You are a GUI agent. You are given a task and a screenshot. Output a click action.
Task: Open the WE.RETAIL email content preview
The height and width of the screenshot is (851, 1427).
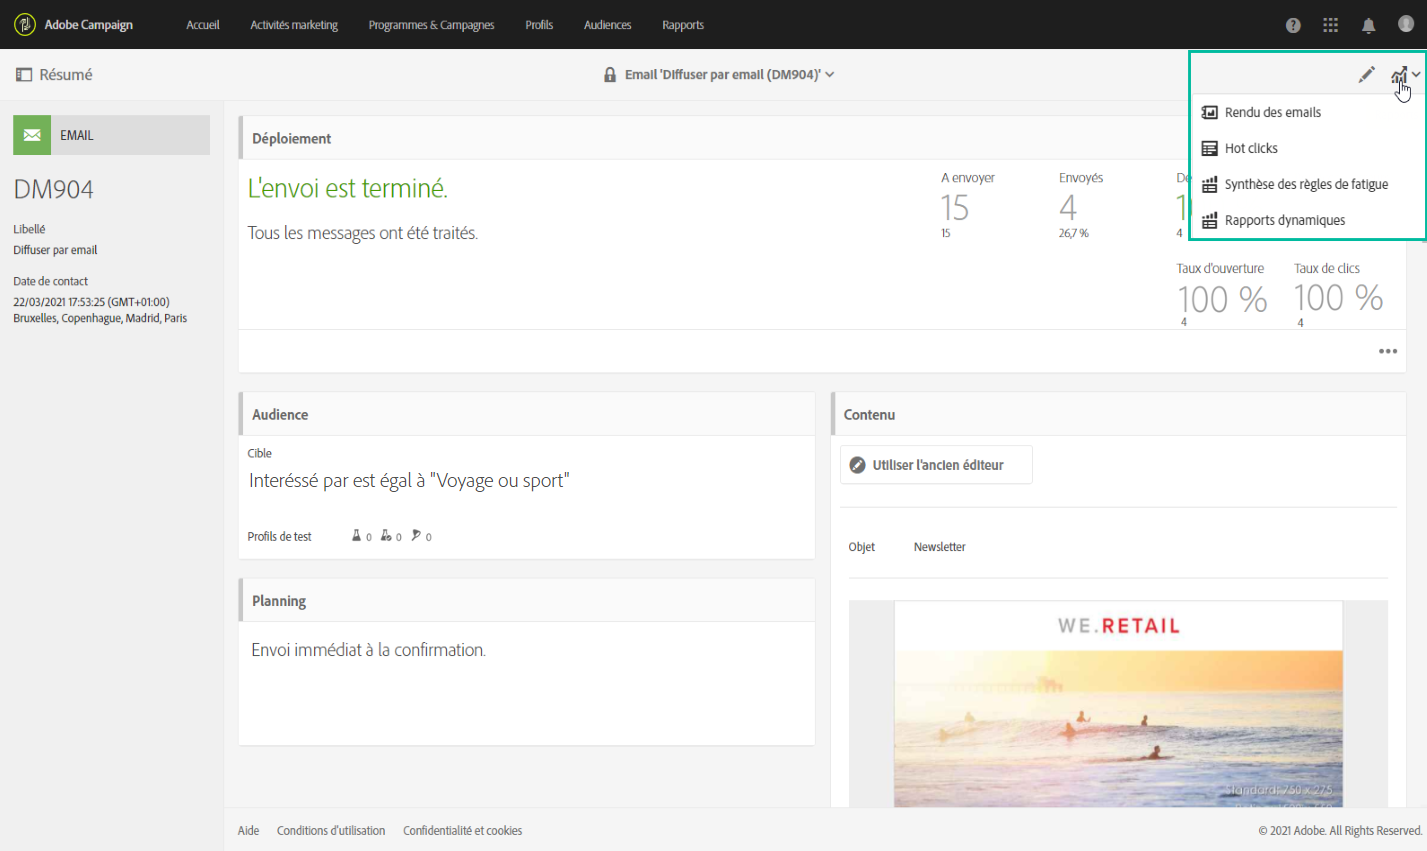tap(1118, 704)
